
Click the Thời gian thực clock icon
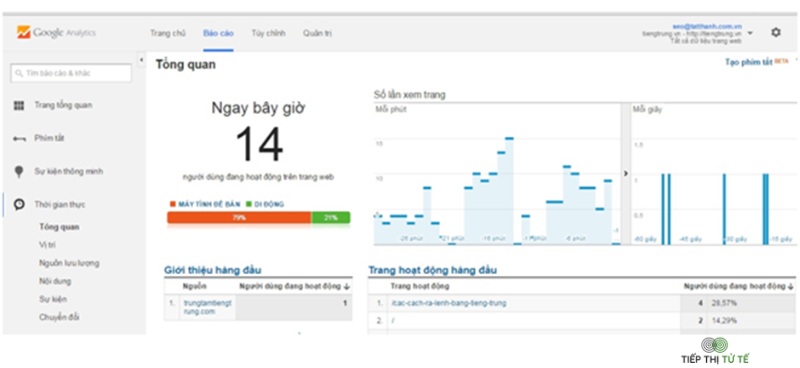click(x=19, y=205)
